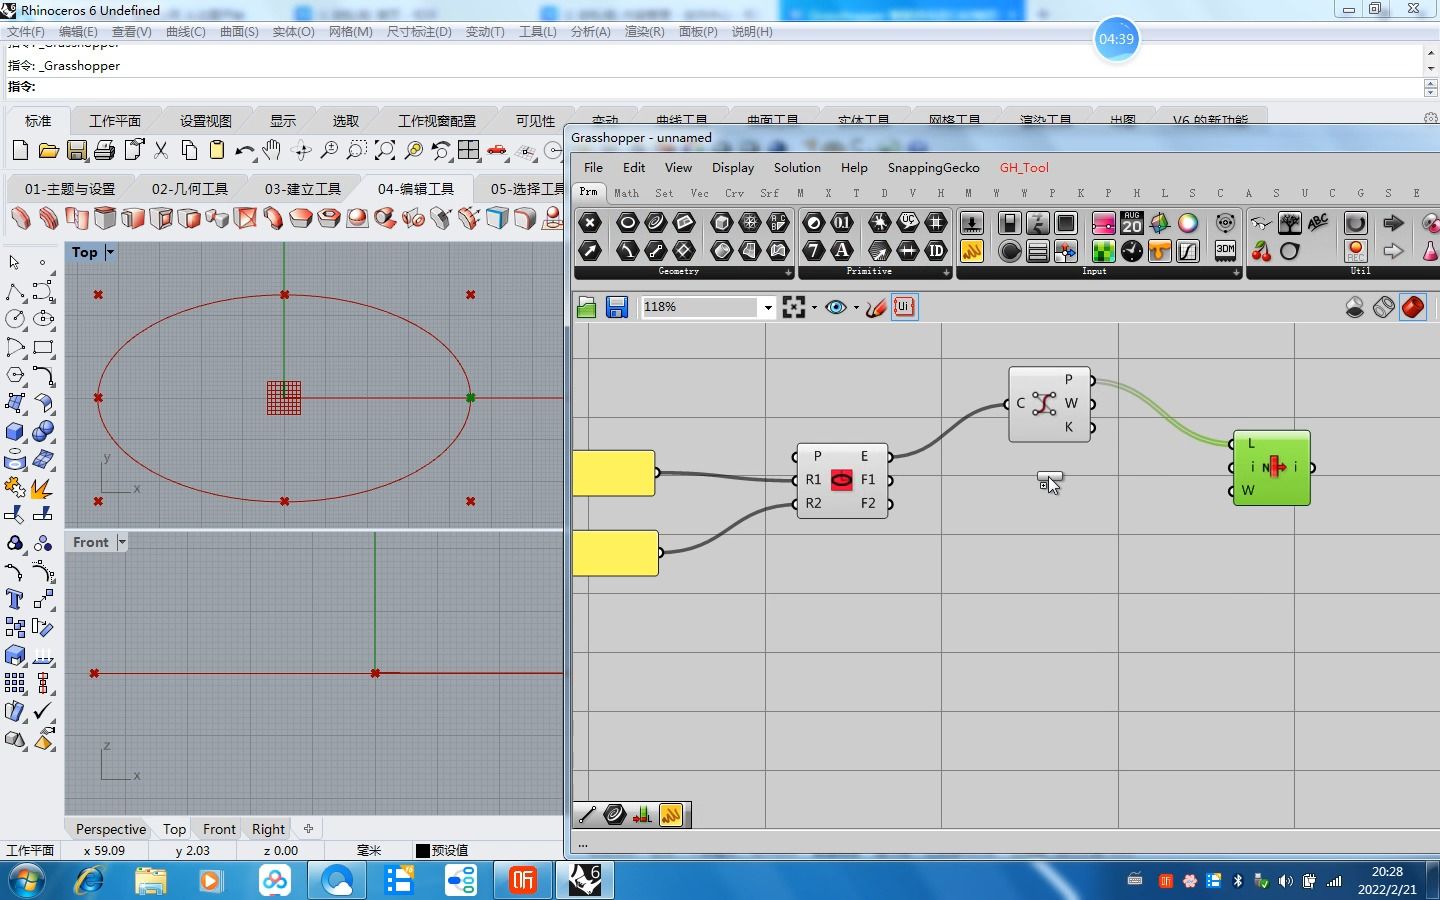This screenshot has width=1440, height=900.
Task: Select the Rectangle tool in left sidebar
Action: (43, 347)
